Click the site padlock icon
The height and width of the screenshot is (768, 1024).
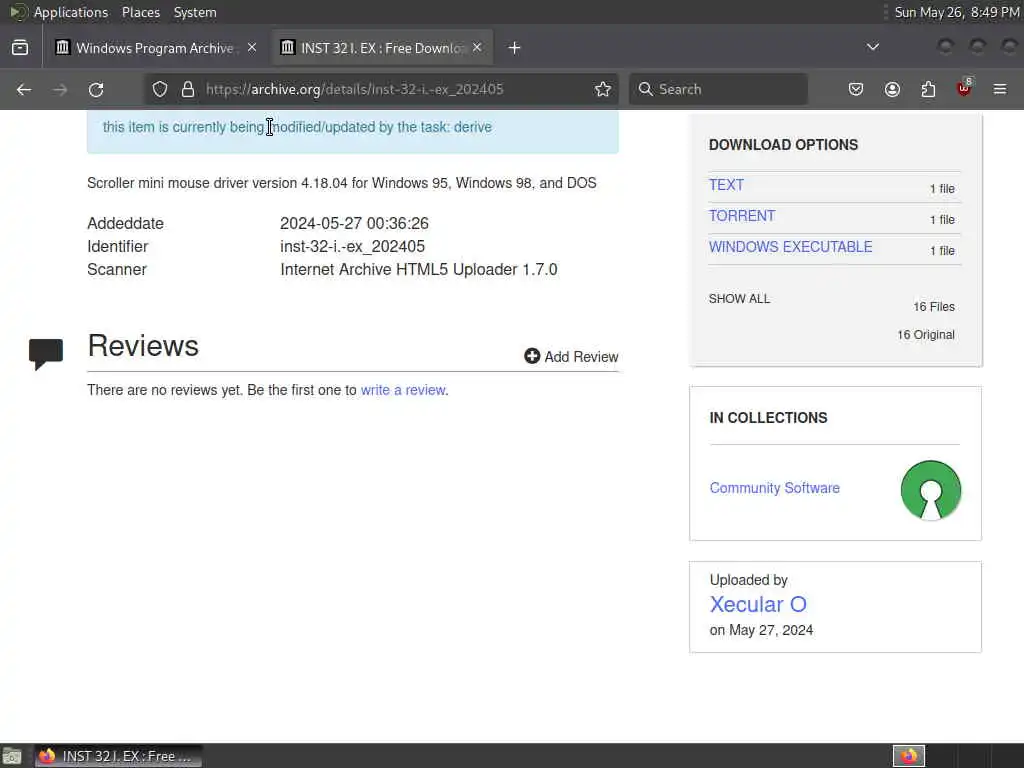188,89
